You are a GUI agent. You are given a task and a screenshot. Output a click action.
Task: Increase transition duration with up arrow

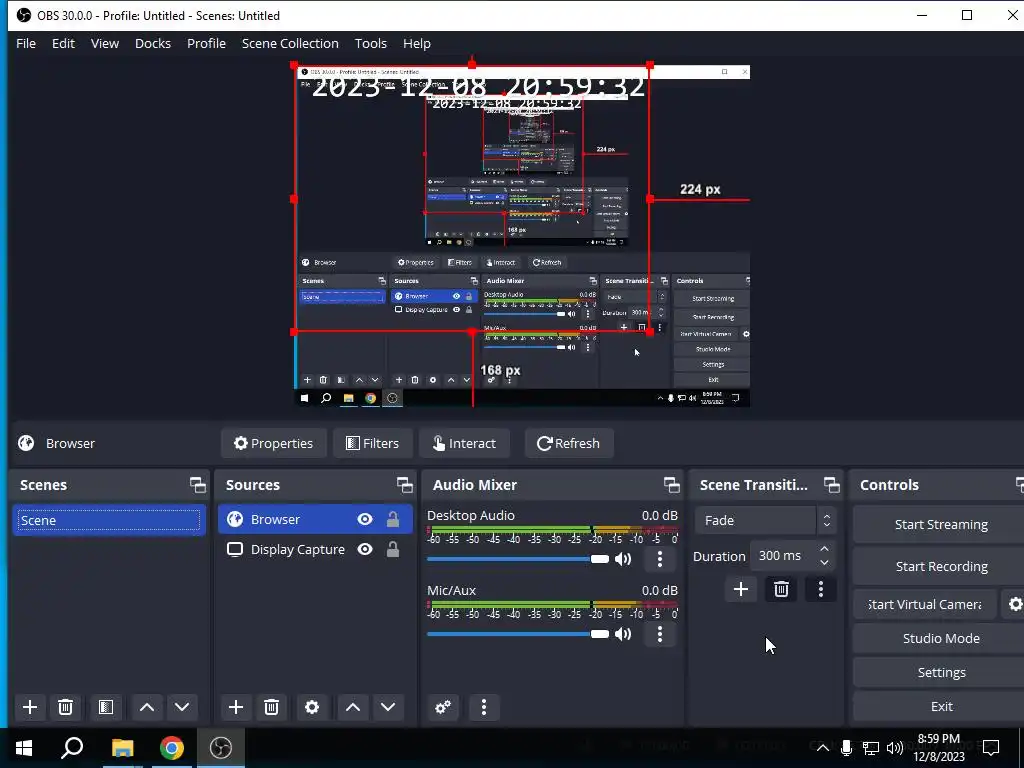click(x=824, y=549)
